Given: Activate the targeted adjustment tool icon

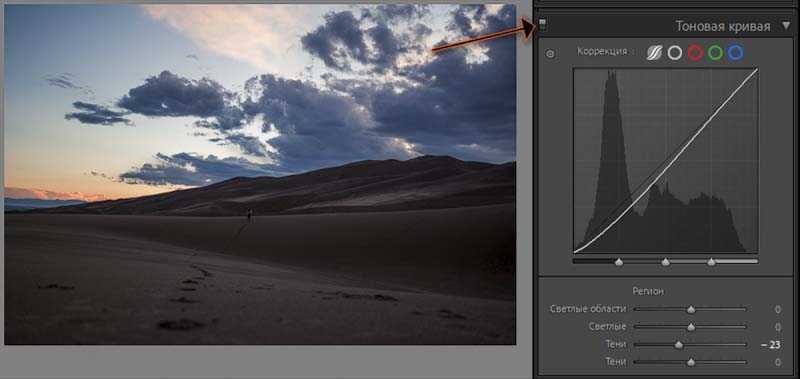Looking at the screenshot, I should point(550,54).
